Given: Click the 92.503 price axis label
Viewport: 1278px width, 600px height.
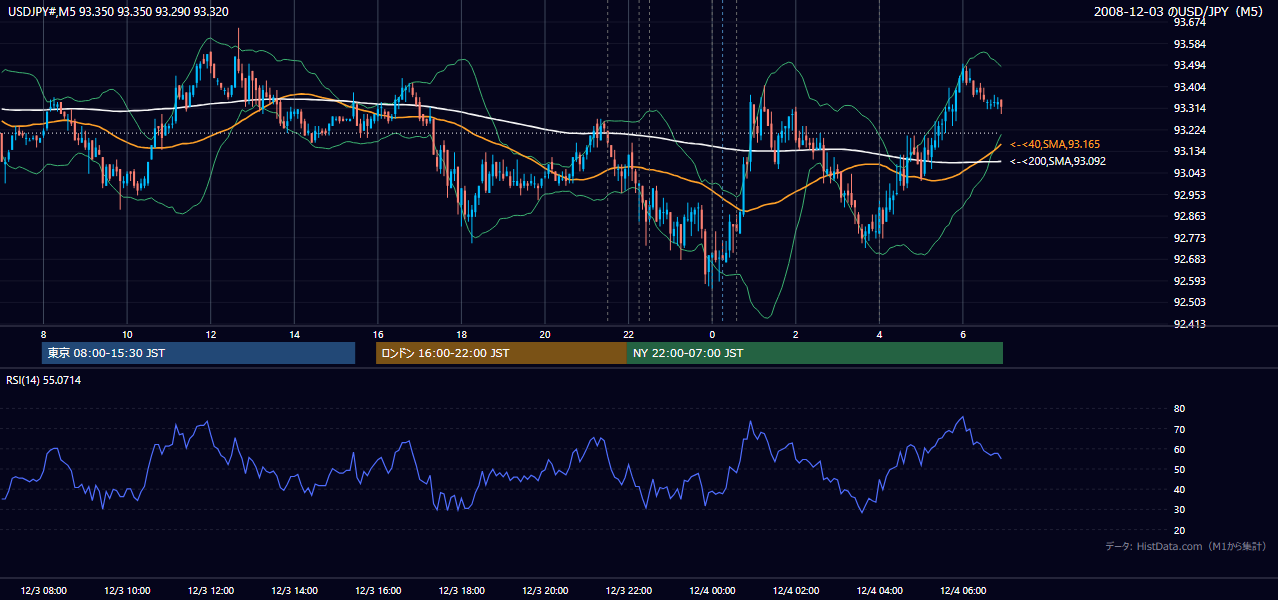Looking at the screenshot, I should 1190,303.
